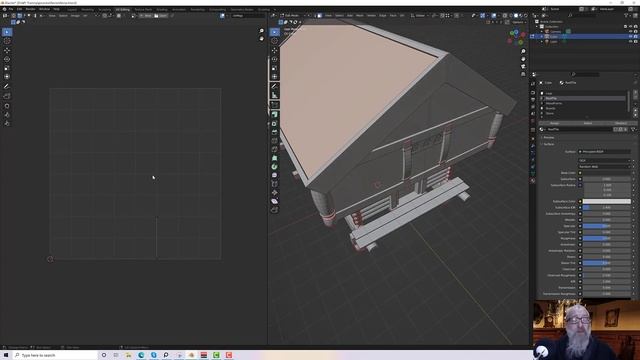Open the Mesh menu in the 3D viewport

click(x=360, y=16)
